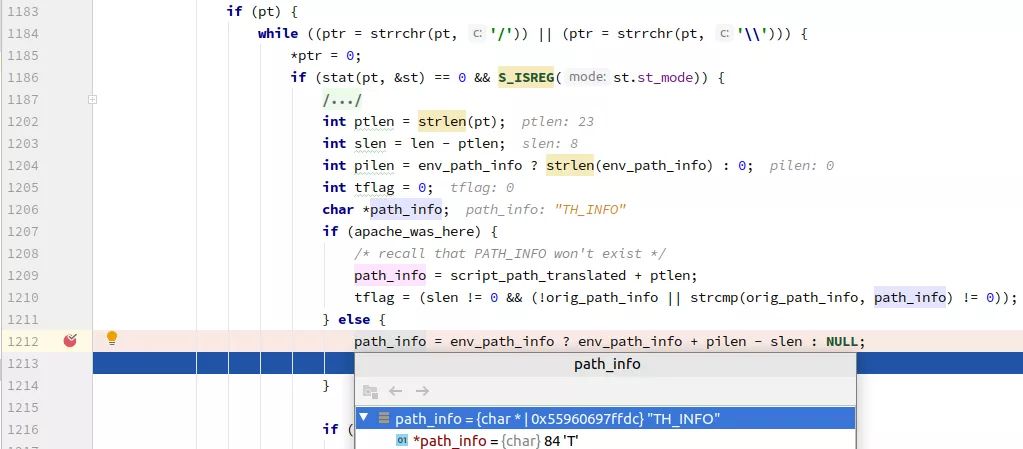Screen dimensions: 1023x449
Task: Expand the folded code block at line 1187
Action: point(93,99)
